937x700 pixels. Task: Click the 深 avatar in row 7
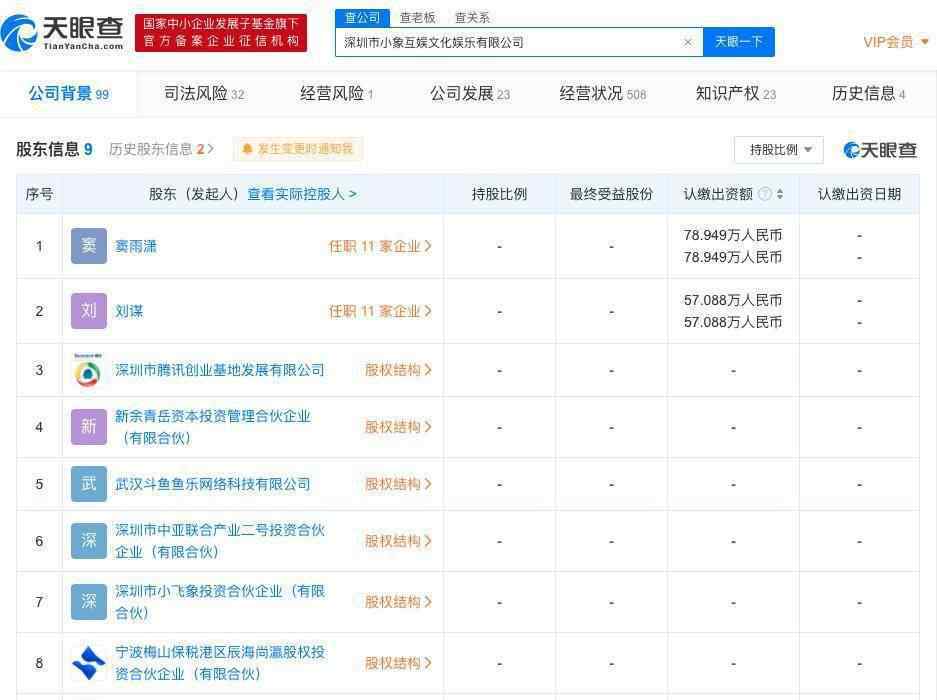[88, 601]
